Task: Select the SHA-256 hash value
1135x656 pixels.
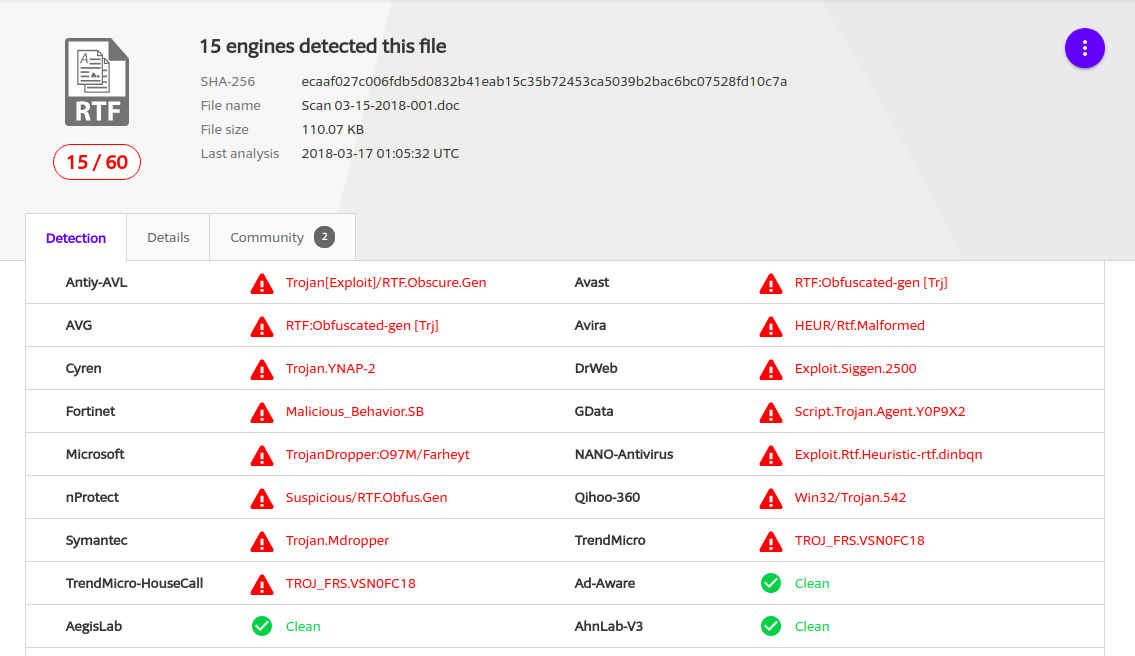Action: (544, 81)
